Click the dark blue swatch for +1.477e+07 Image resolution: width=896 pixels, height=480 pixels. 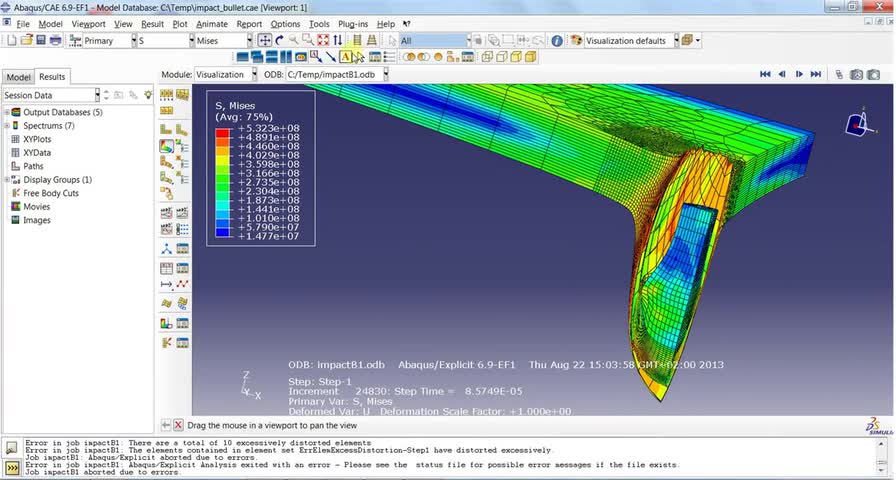coord(223,233)
